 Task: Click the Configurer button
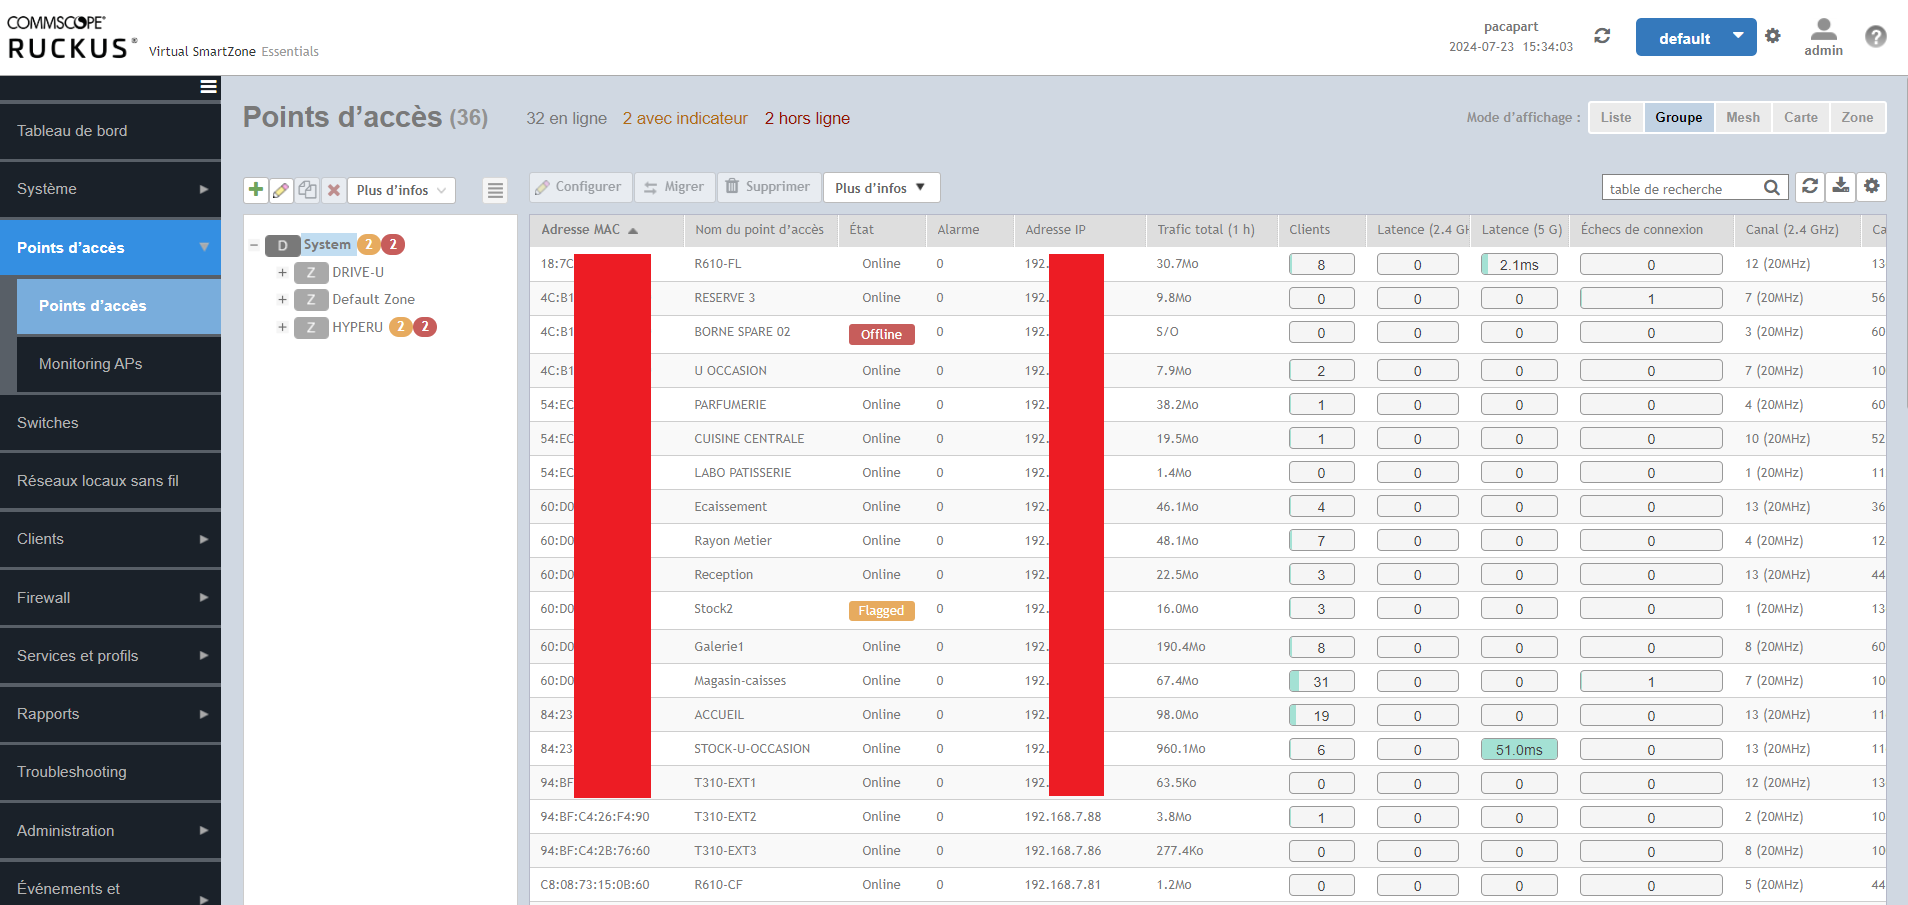[x=579, y=187]
